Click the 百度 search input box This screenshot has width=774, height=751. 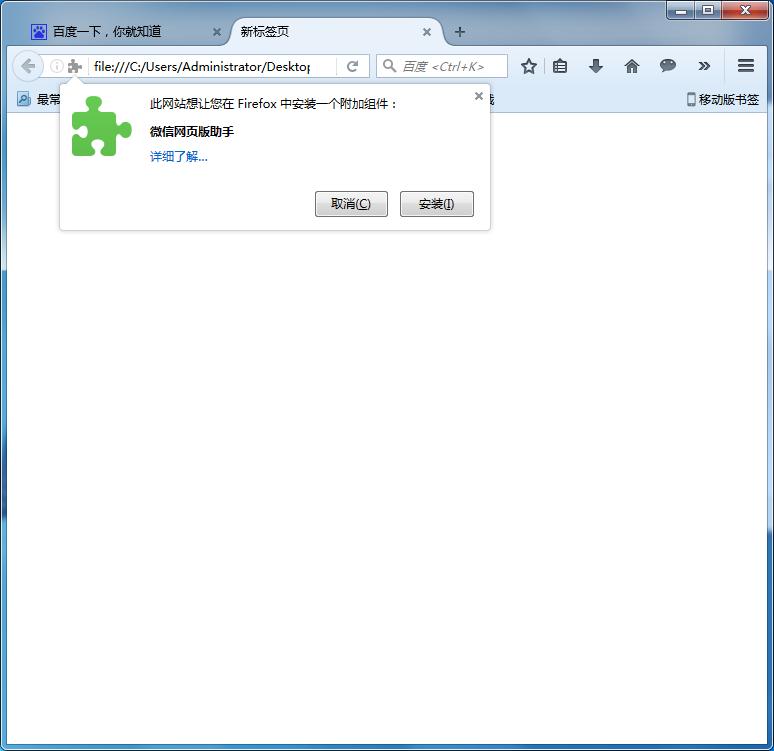pos(450,66)
